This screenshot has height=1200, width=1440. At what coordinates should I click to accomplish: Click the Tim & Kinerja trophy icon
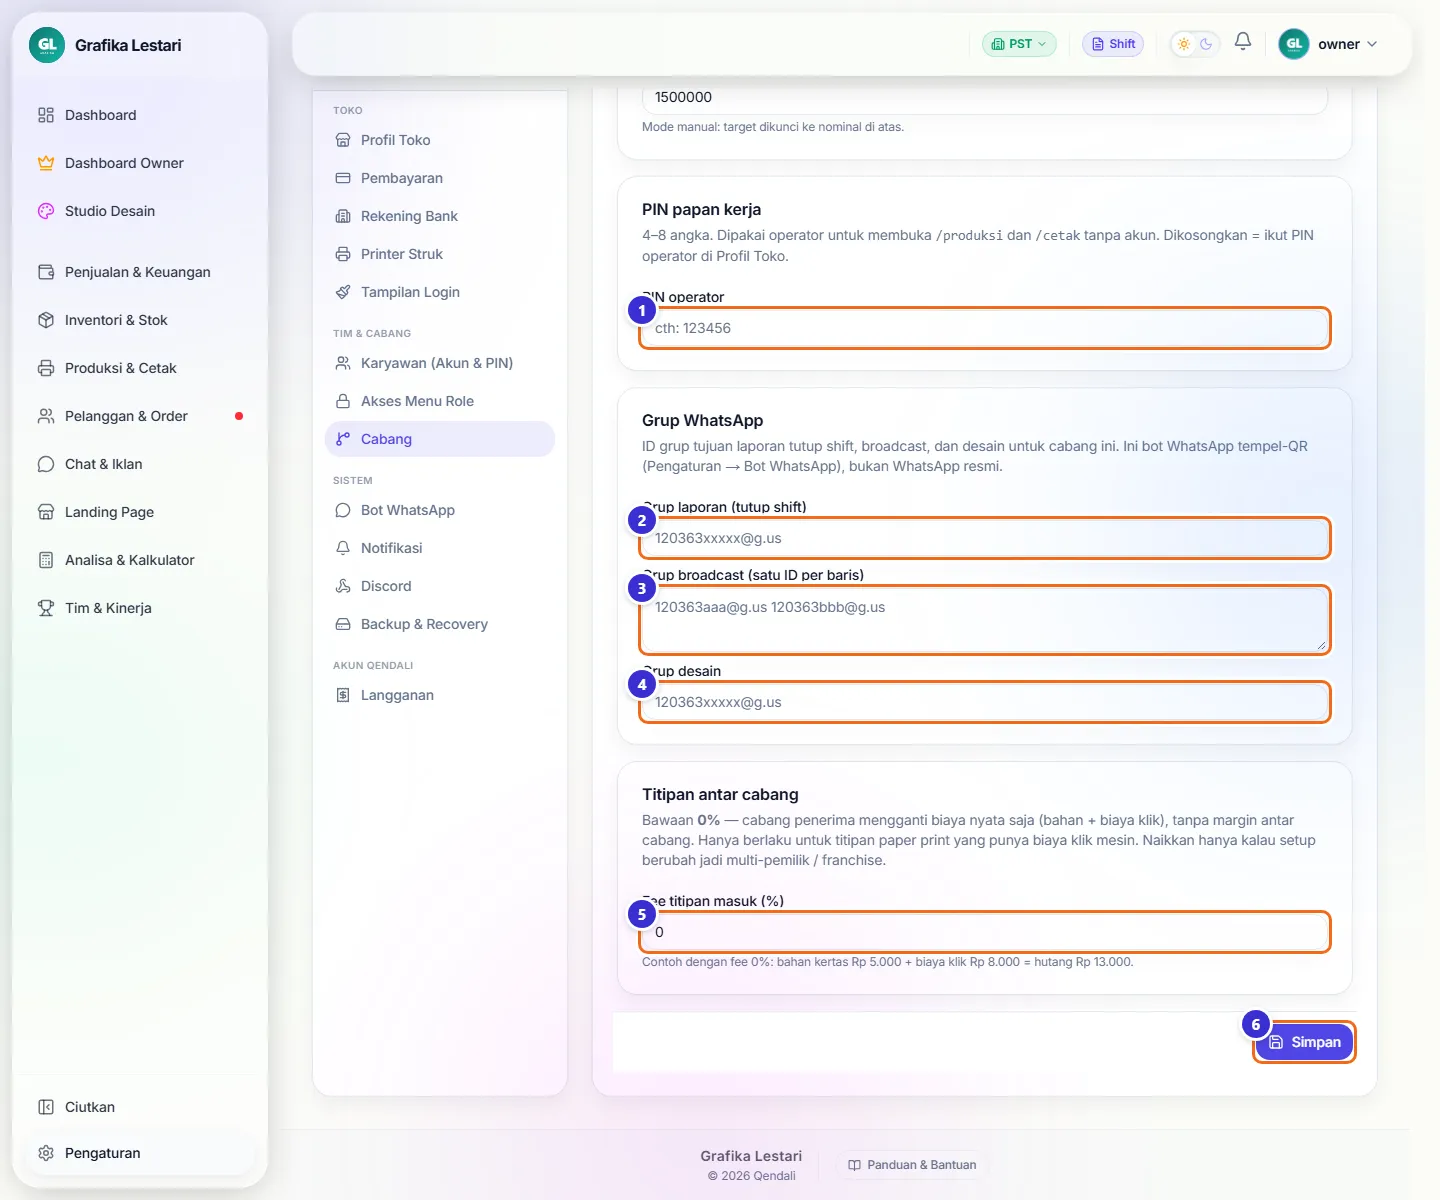(46, 608)
